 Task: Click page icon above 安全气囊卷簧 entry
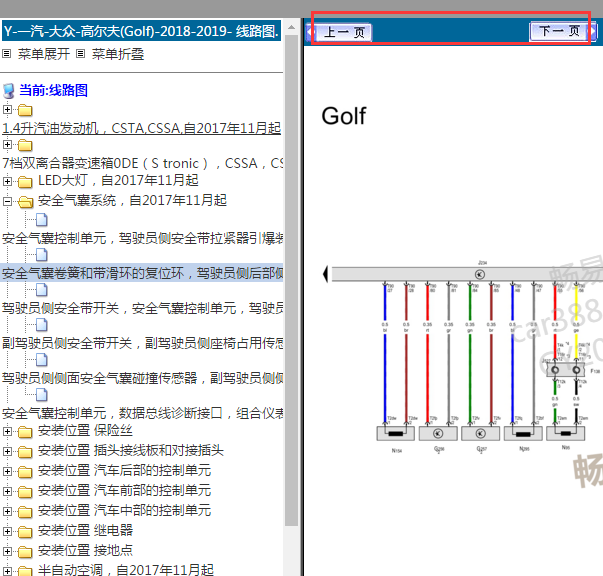point(42,255)
